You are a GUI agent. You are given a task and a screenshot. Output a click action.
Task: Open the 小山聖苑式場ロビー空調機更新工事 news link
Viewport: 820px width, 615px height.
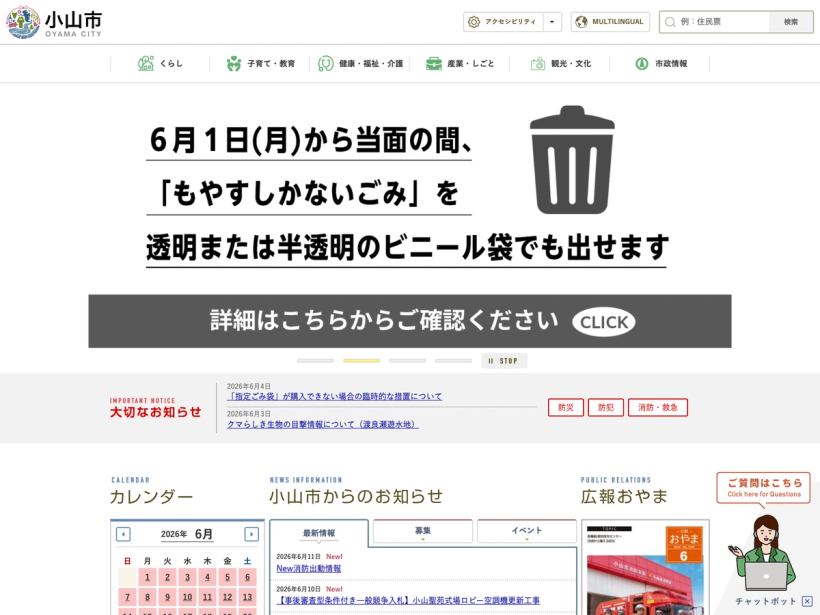[x=408, y=600]
